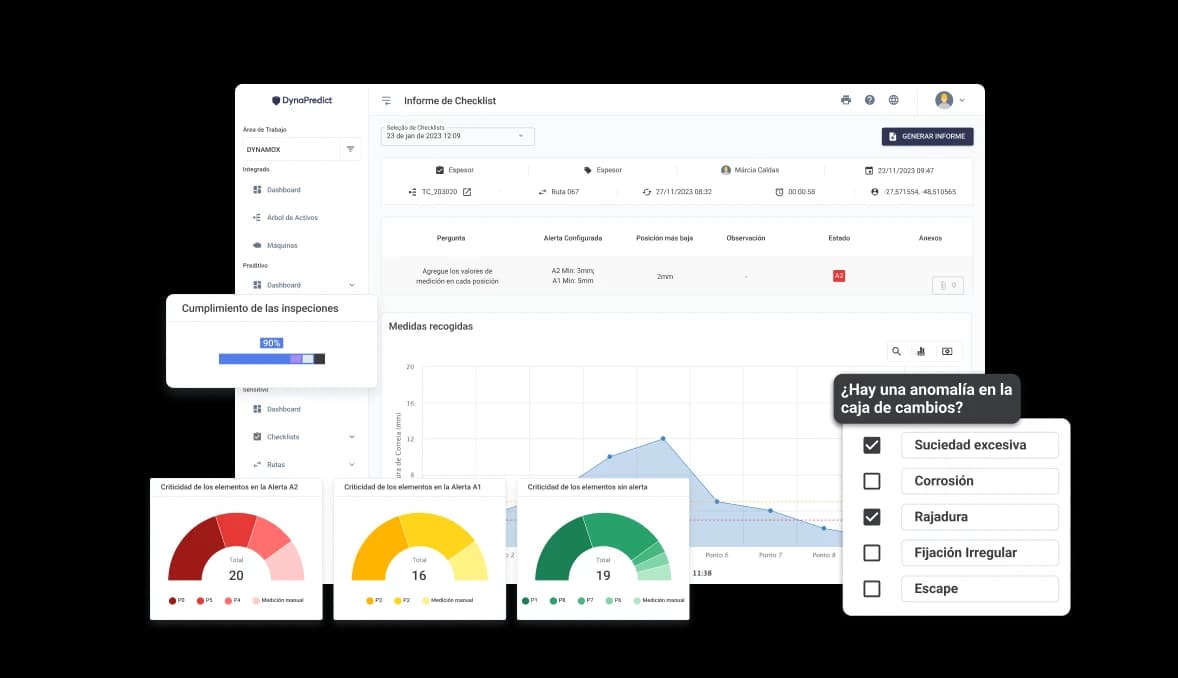
Task: Click the chart zoom magnifier icon
Action: coord(896,351)
